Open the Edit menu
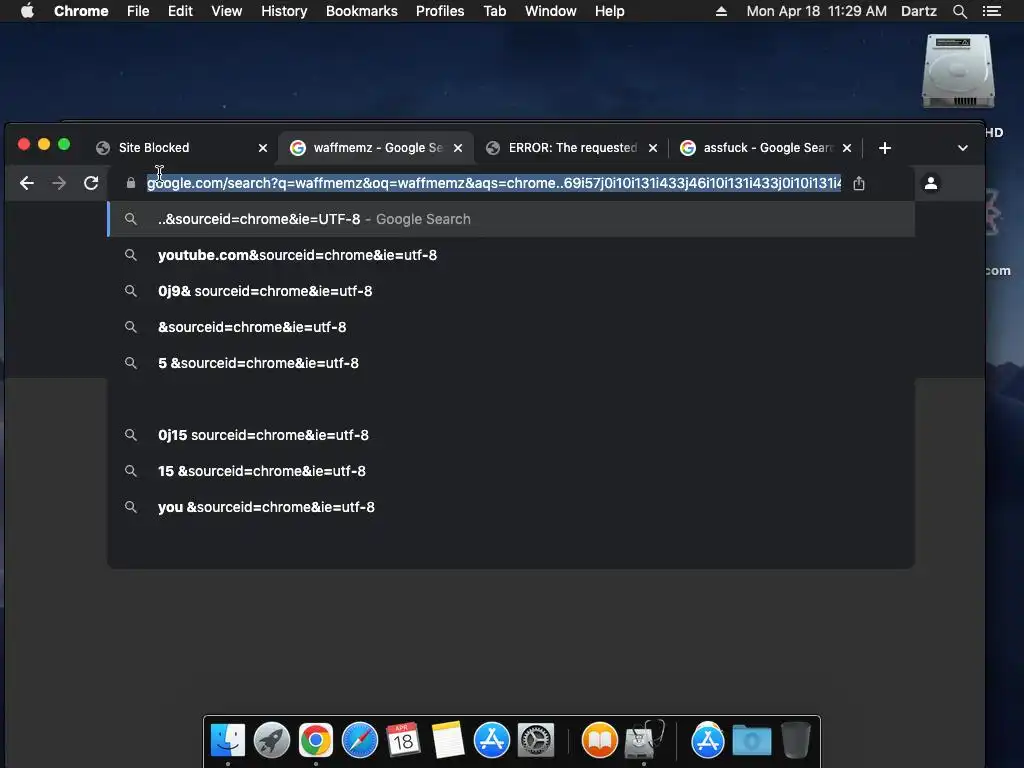The image size is (1024, 768). coord(180,11)
